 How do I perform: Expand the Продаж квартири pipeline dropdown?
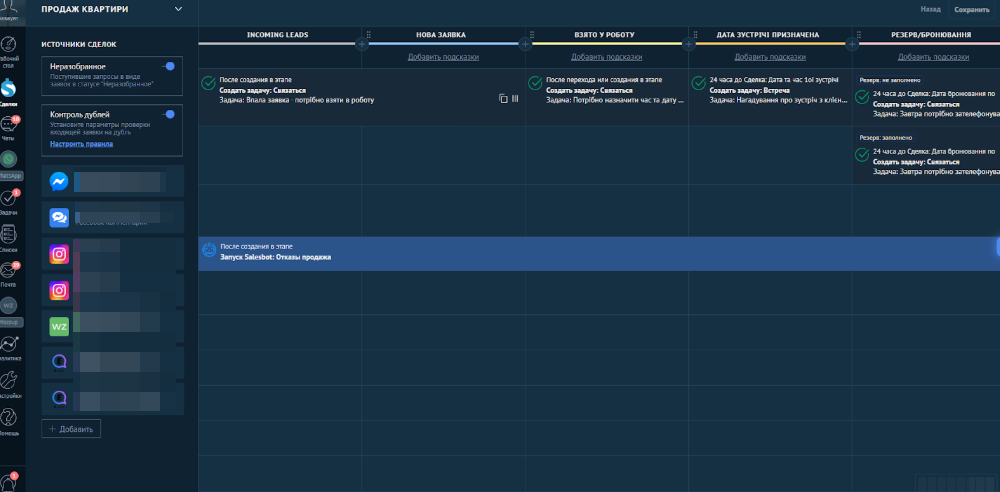coord(178,9)
